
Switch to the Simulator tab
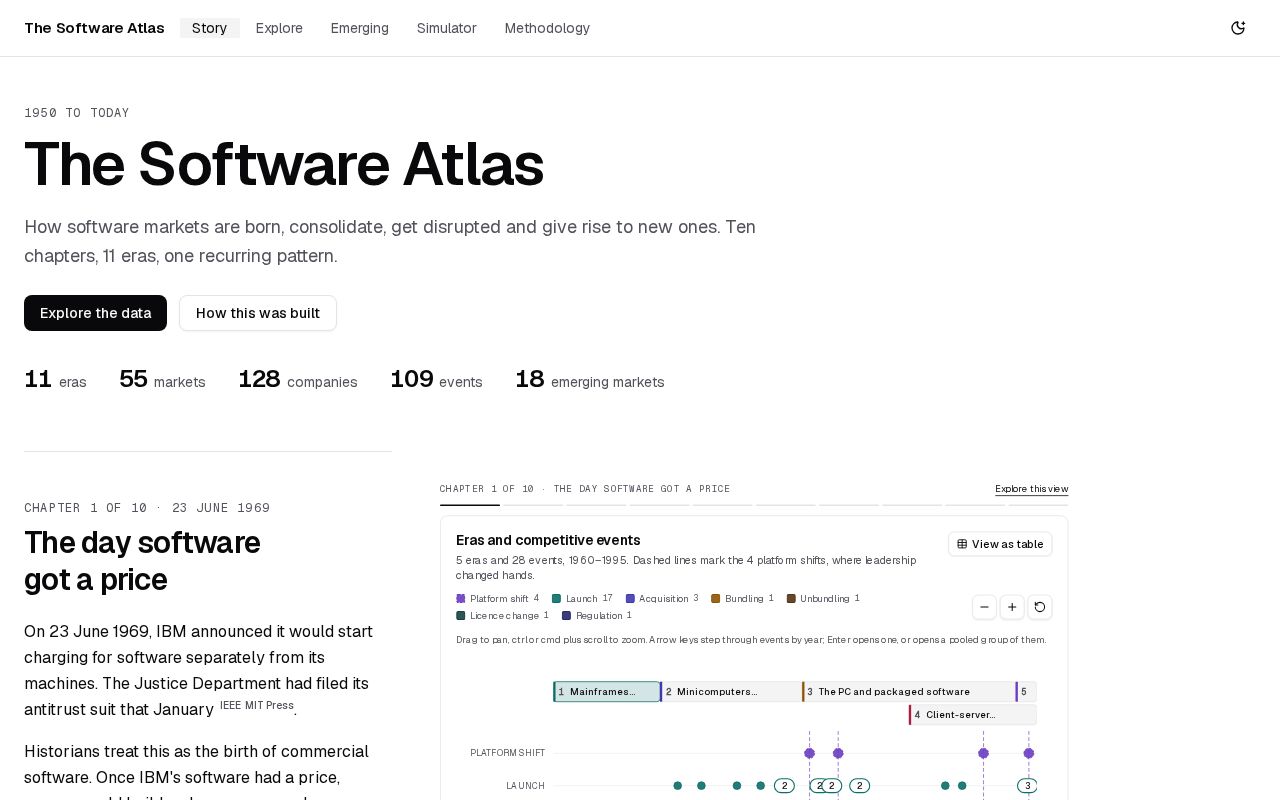pos(447,28)
